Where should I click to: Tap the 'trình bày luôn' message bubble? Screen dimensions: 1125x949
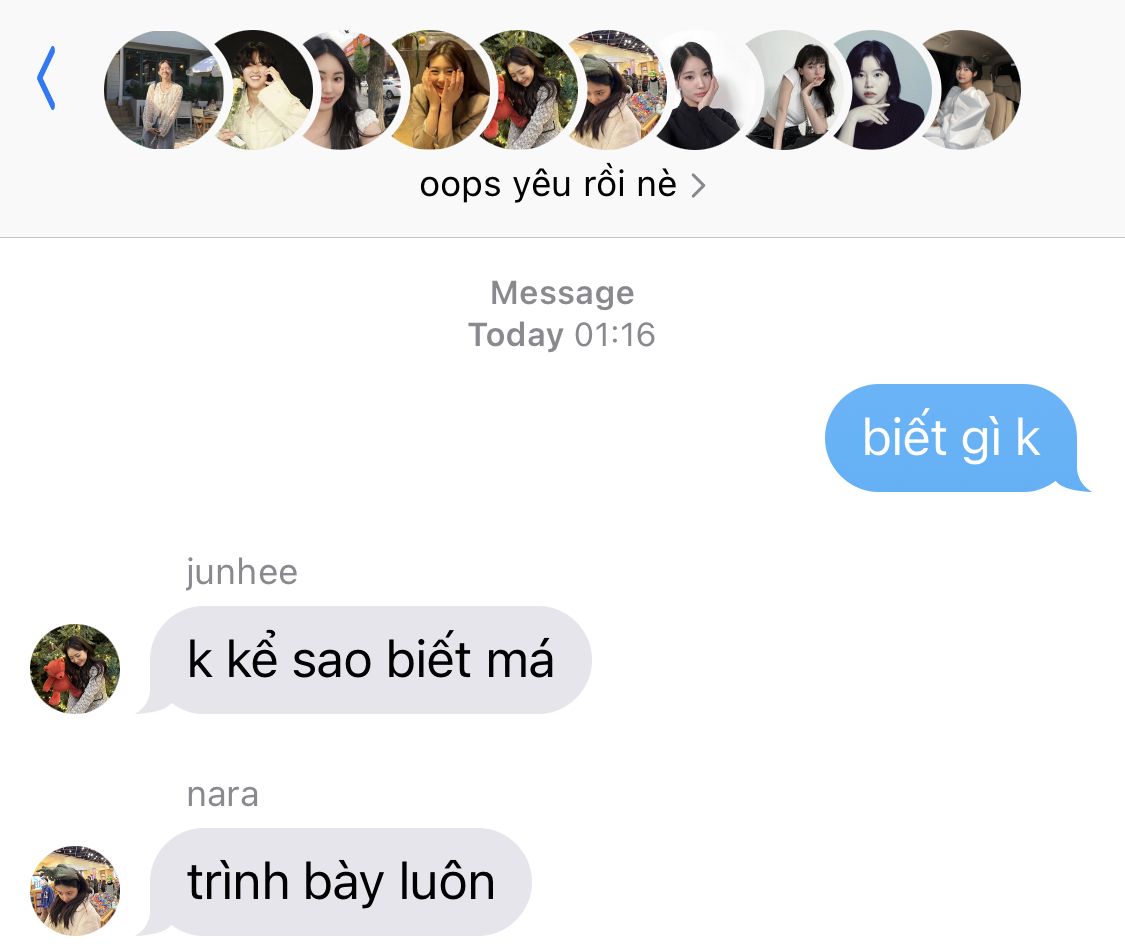(x=336, y=882)
